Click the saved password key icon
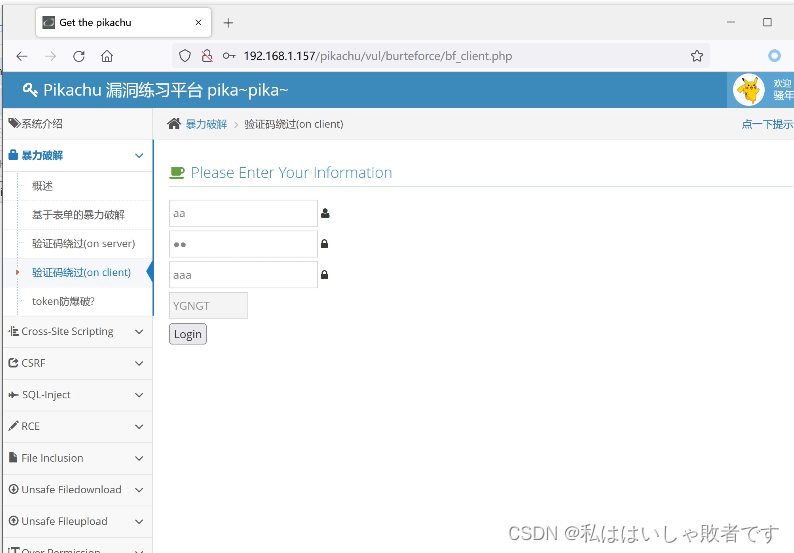Screen dimensions: 794x553 coord(229,56)
